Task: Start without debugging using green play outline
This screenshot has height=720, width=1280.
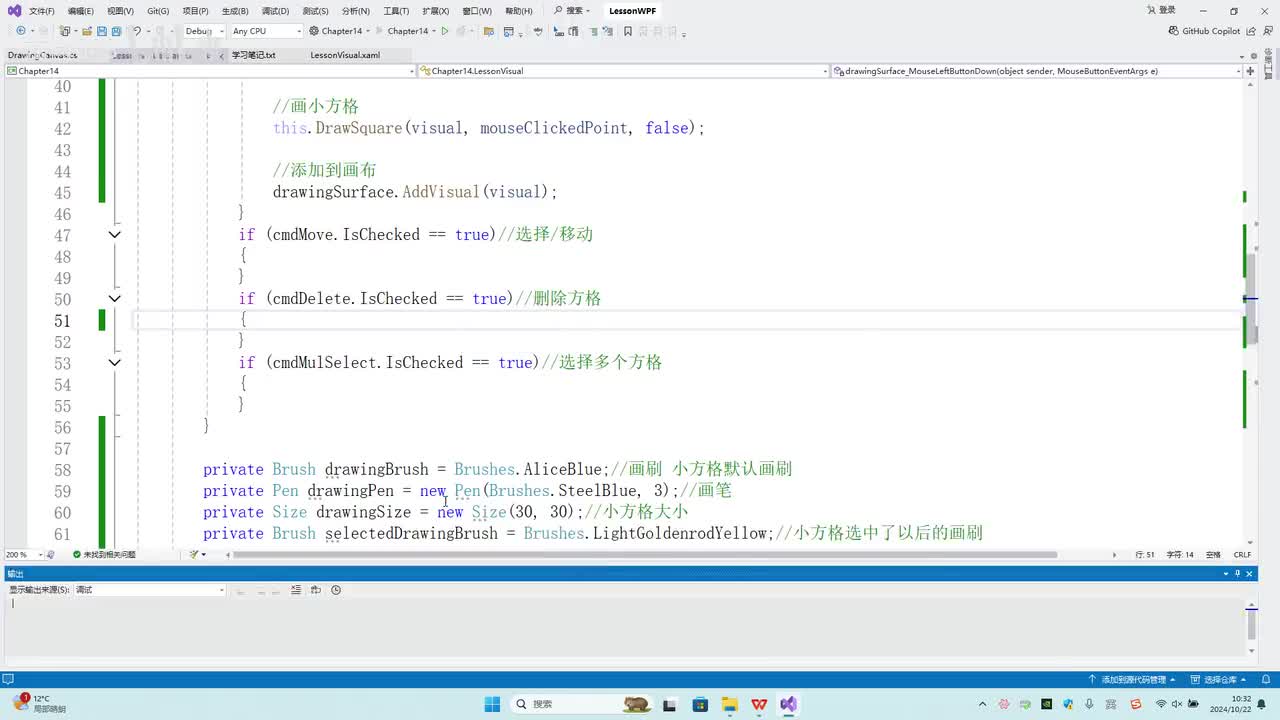Action: coord(445,31)
